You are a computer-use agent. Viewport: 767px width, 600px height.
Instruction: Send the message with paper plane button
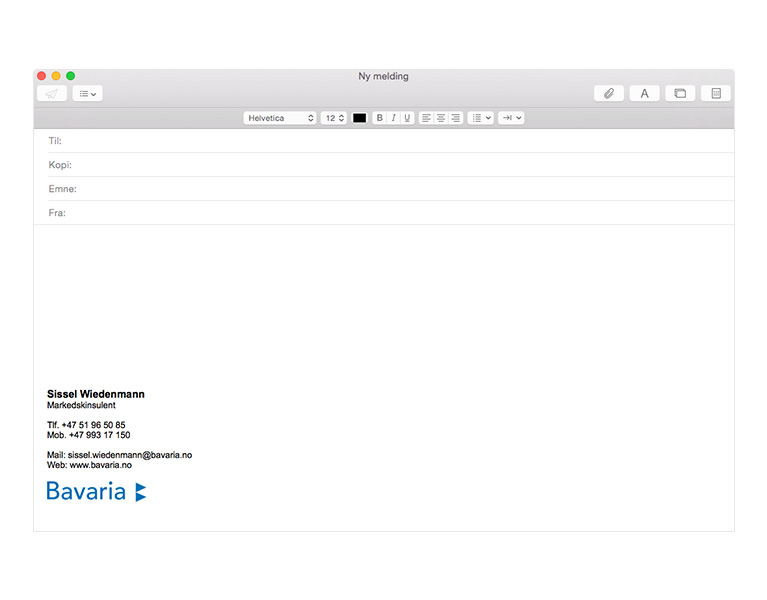(52, 93)
